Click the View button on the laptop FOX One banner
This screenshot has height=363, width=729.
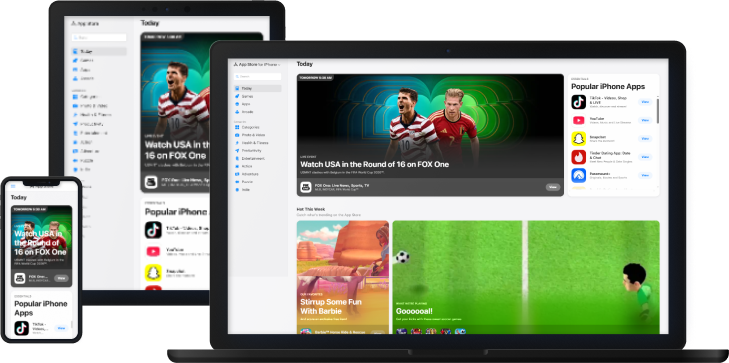click(x=553, y=187)
